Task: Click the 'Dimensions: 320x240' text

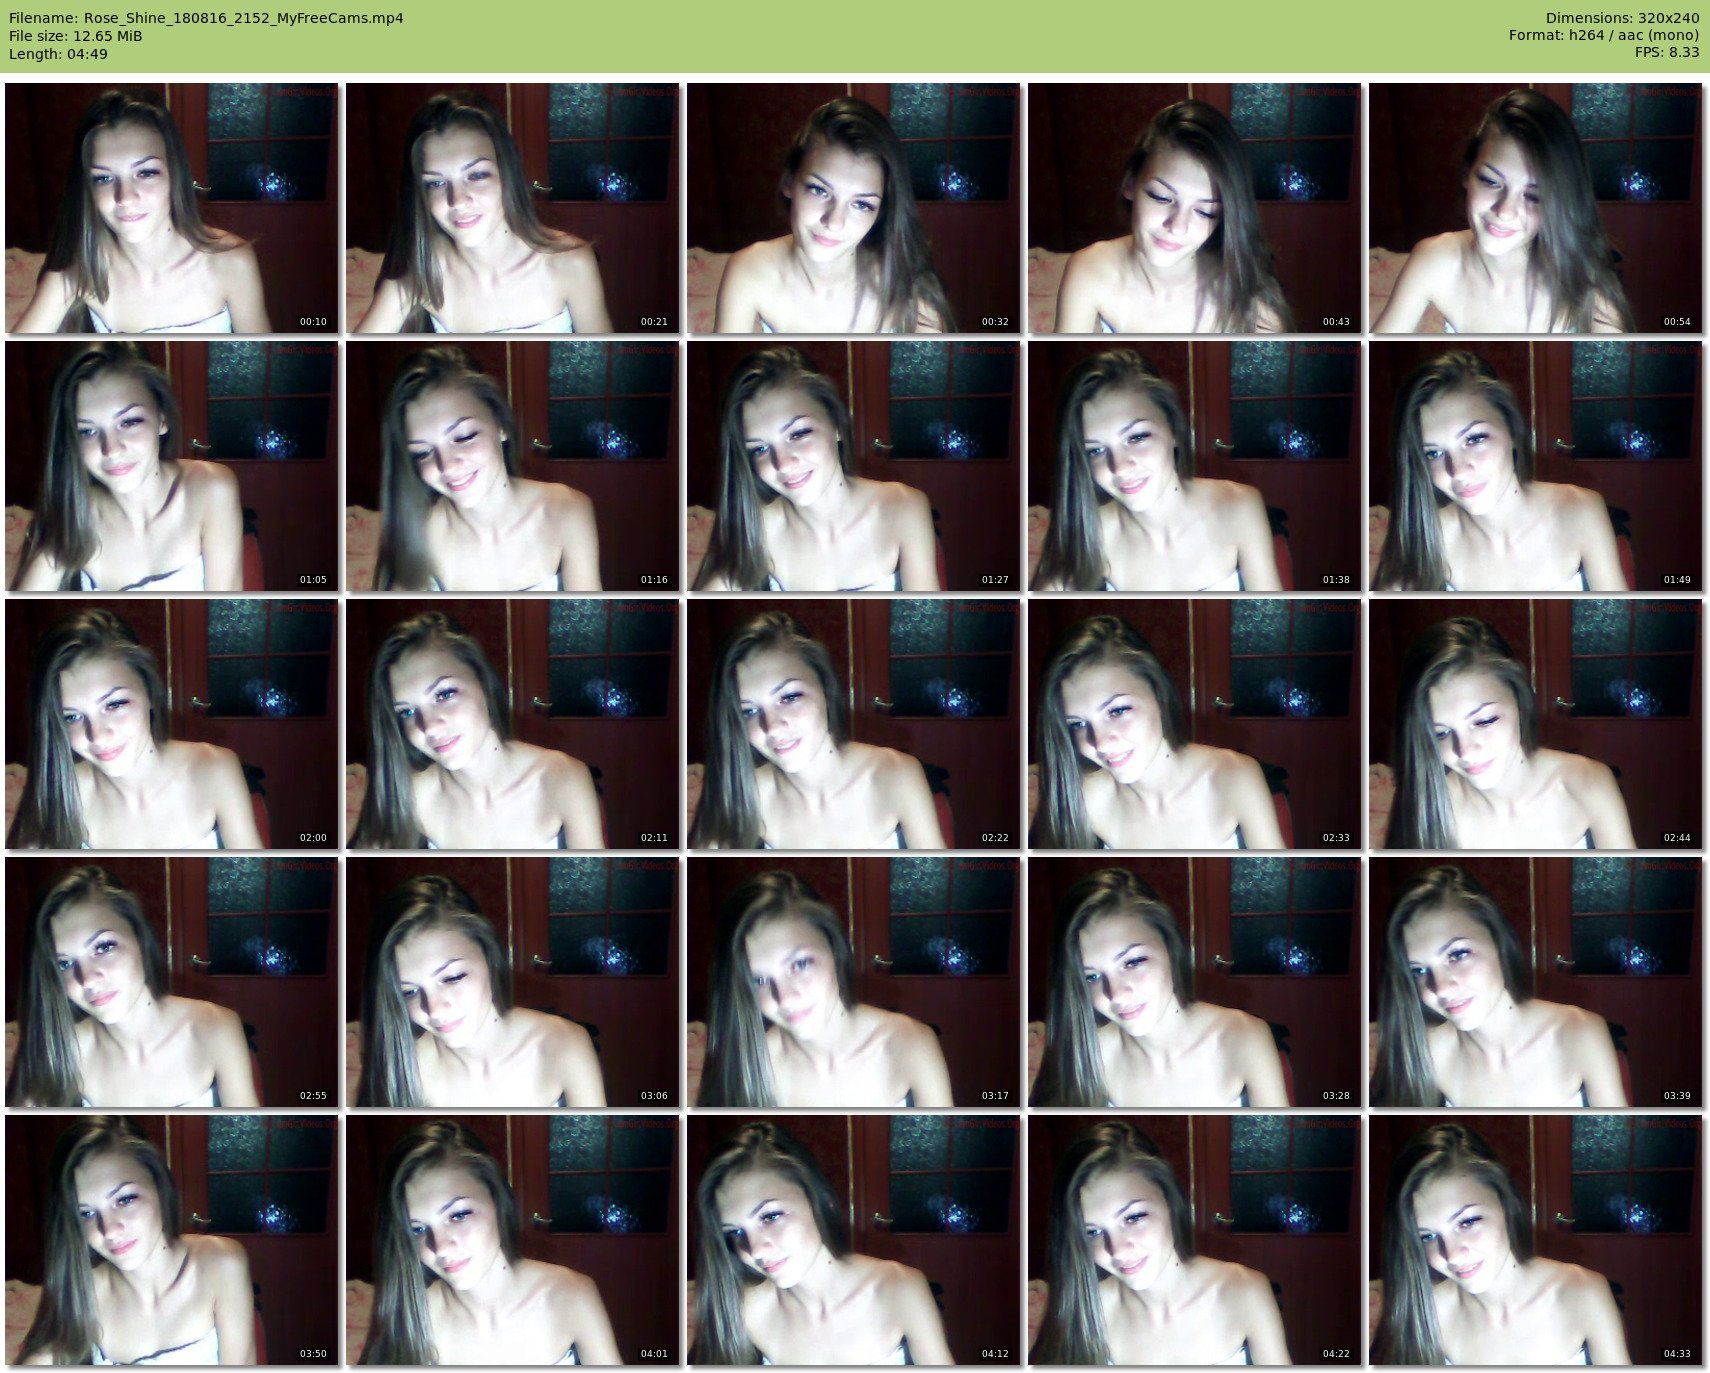Action: click(x=1622, y=18)
